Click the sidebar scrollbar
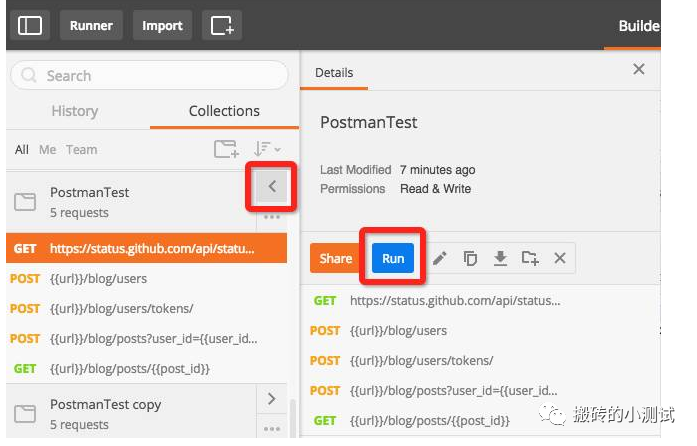 292,418
